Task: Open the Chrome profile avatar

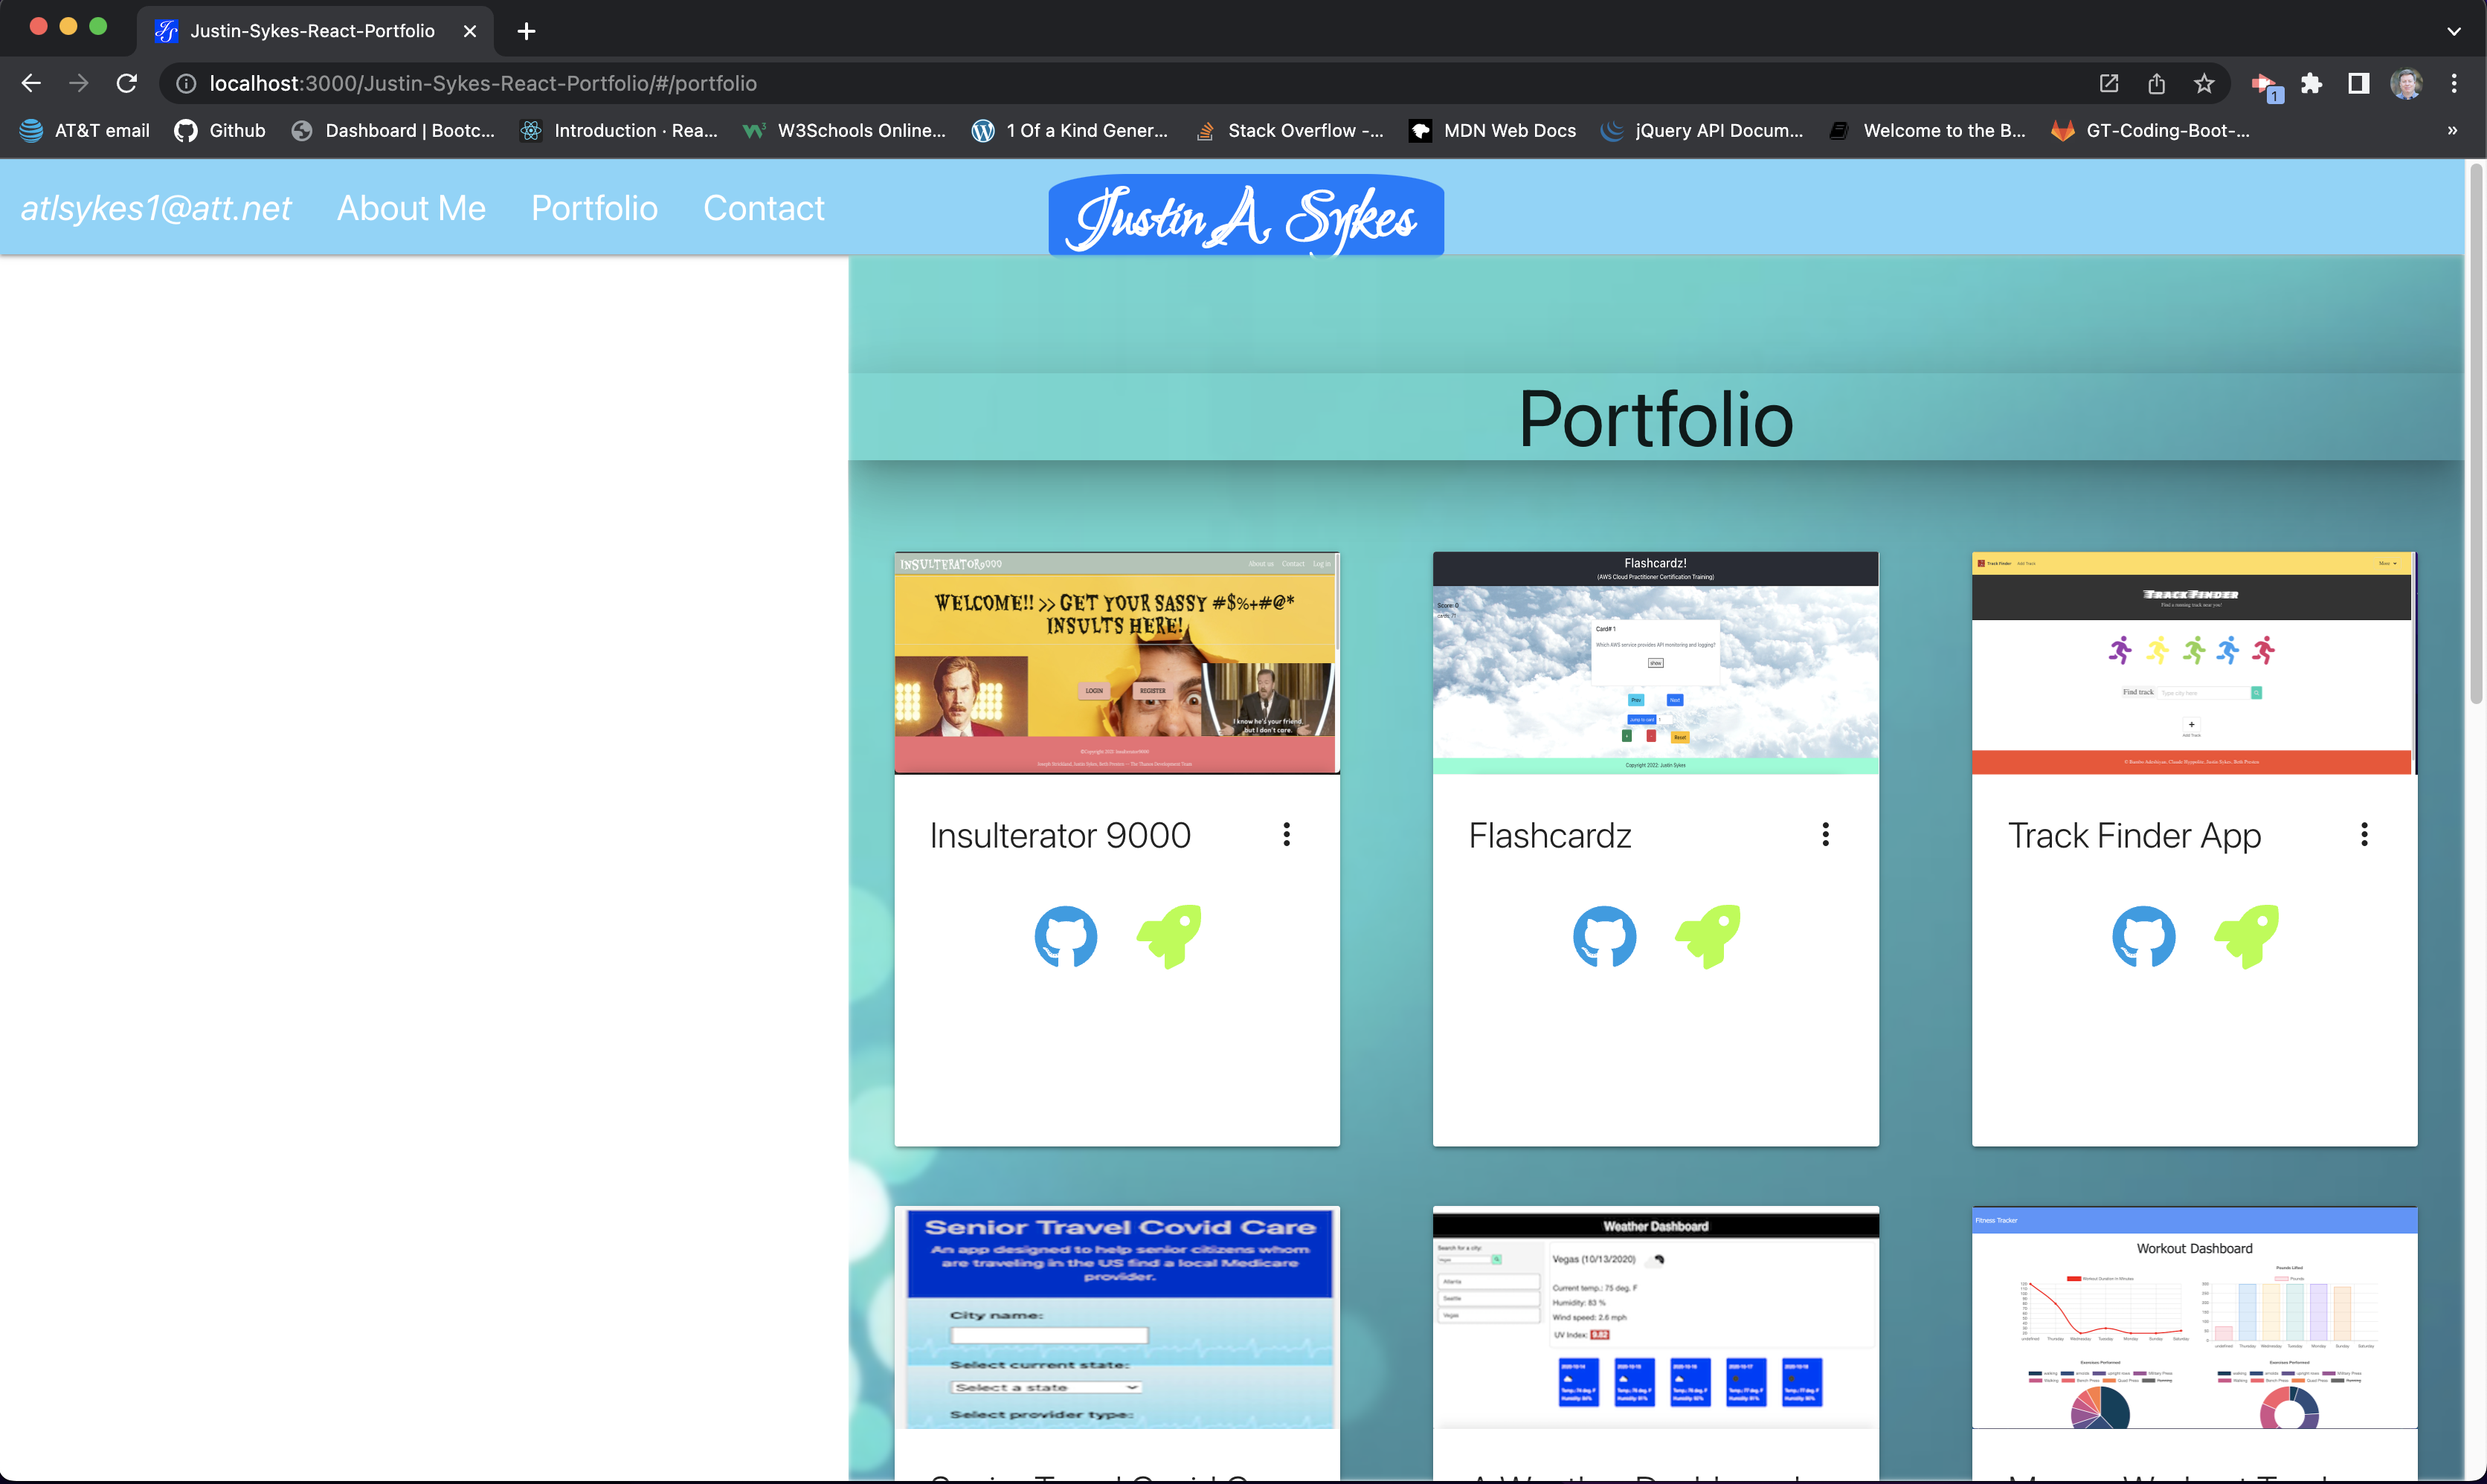Action: [x=2406, y=83]
